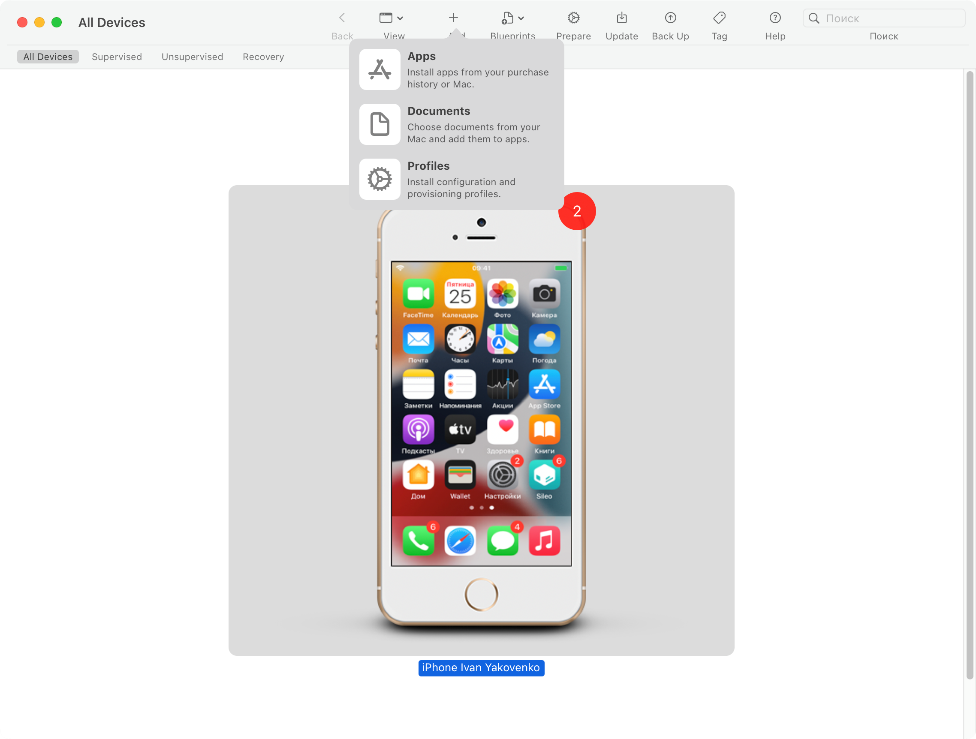
Task: Click the Safari dock icon on iPhone
Action: [460, 540]
